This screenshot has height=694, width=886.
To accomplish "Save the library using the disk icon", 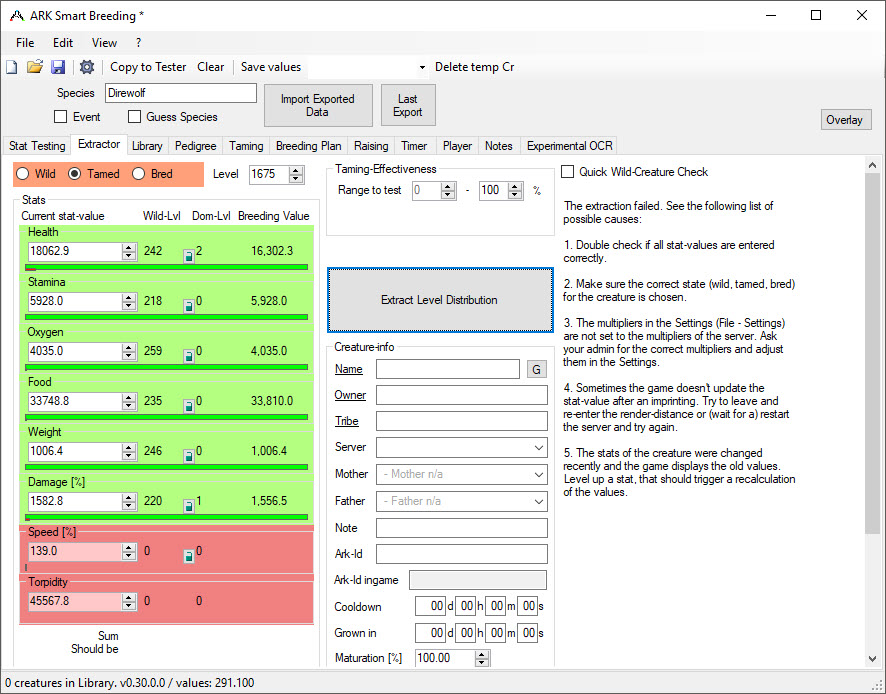I will click(58, 66).
